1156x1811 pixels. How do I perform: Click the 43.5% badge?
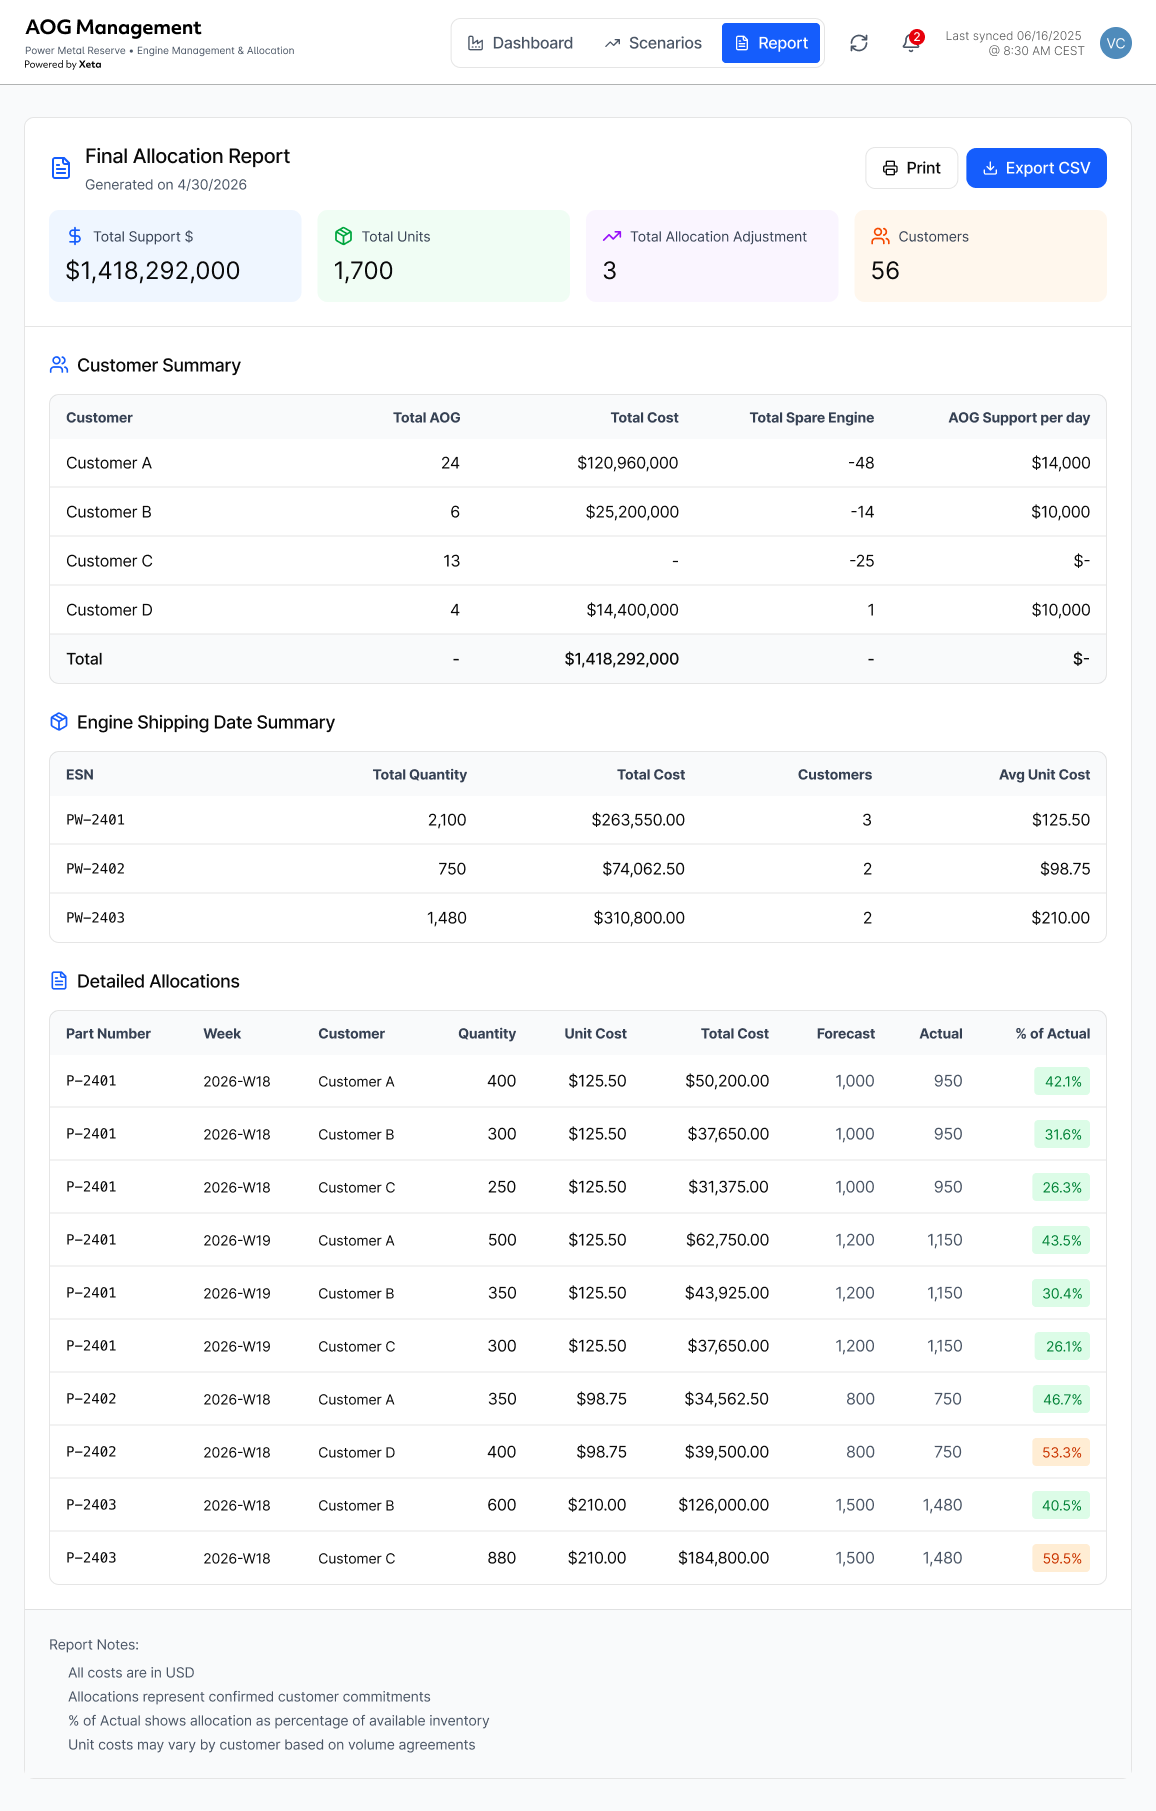coord(1061,1240)
